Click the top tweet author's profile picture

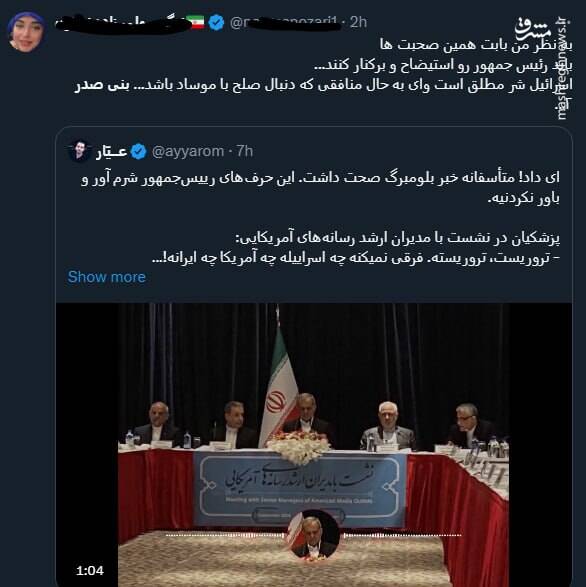pos(27,31)
